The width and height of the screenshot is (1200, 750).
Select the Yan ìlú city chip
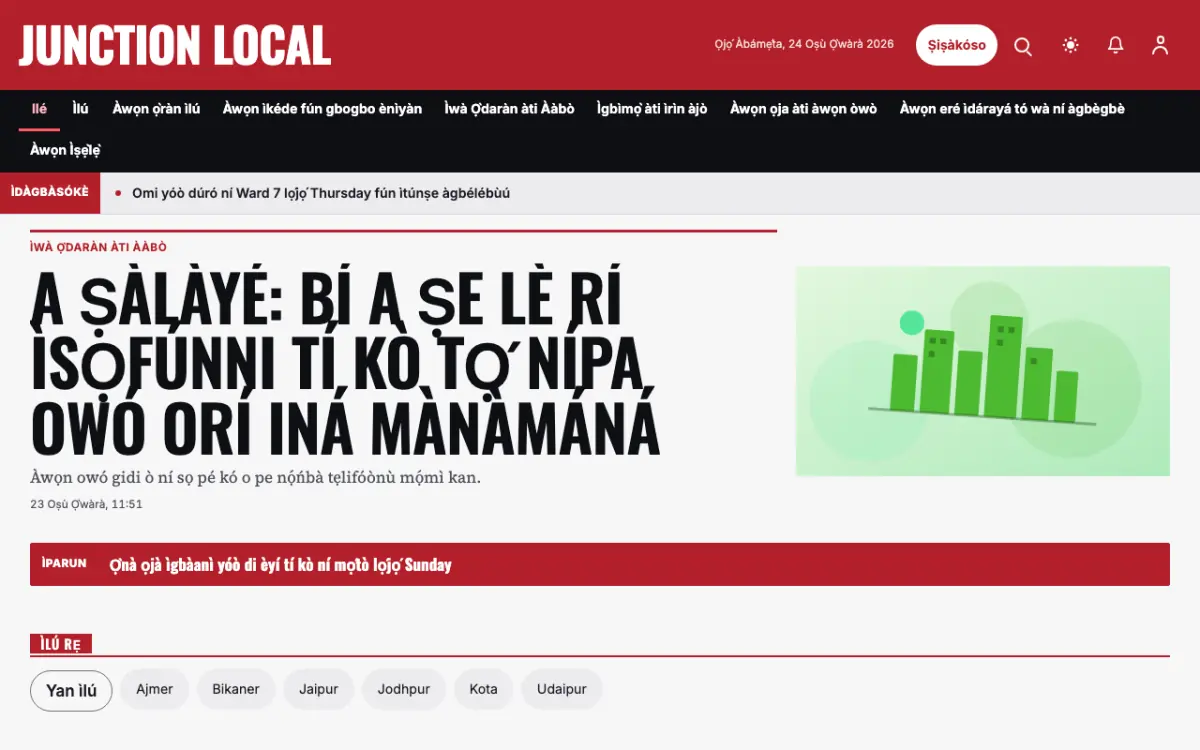point(71,691)
